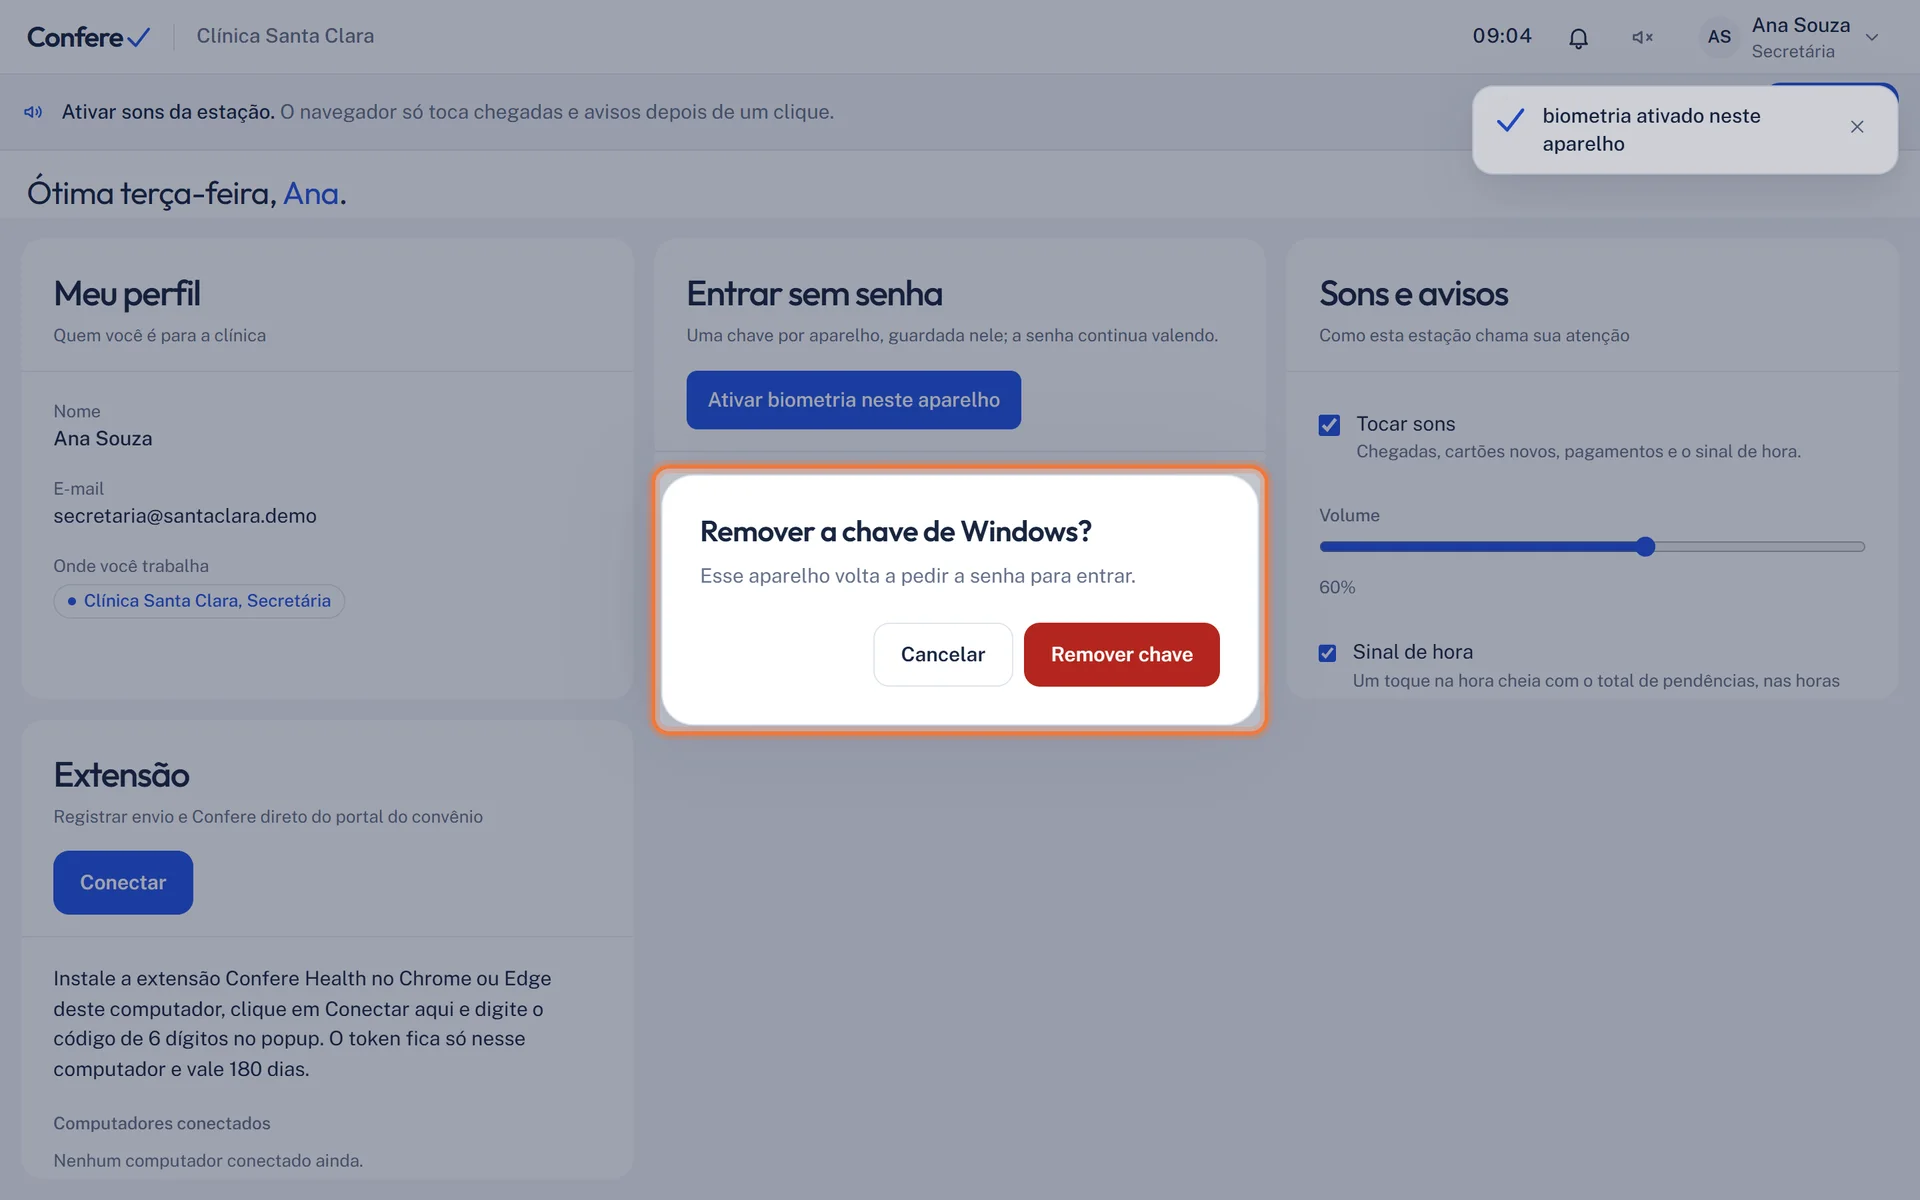Image resolution: width=1920 pixels, height=1200 pixels.
Task: Click Ativar sons da estação banner text
Action: pos(168,112)
